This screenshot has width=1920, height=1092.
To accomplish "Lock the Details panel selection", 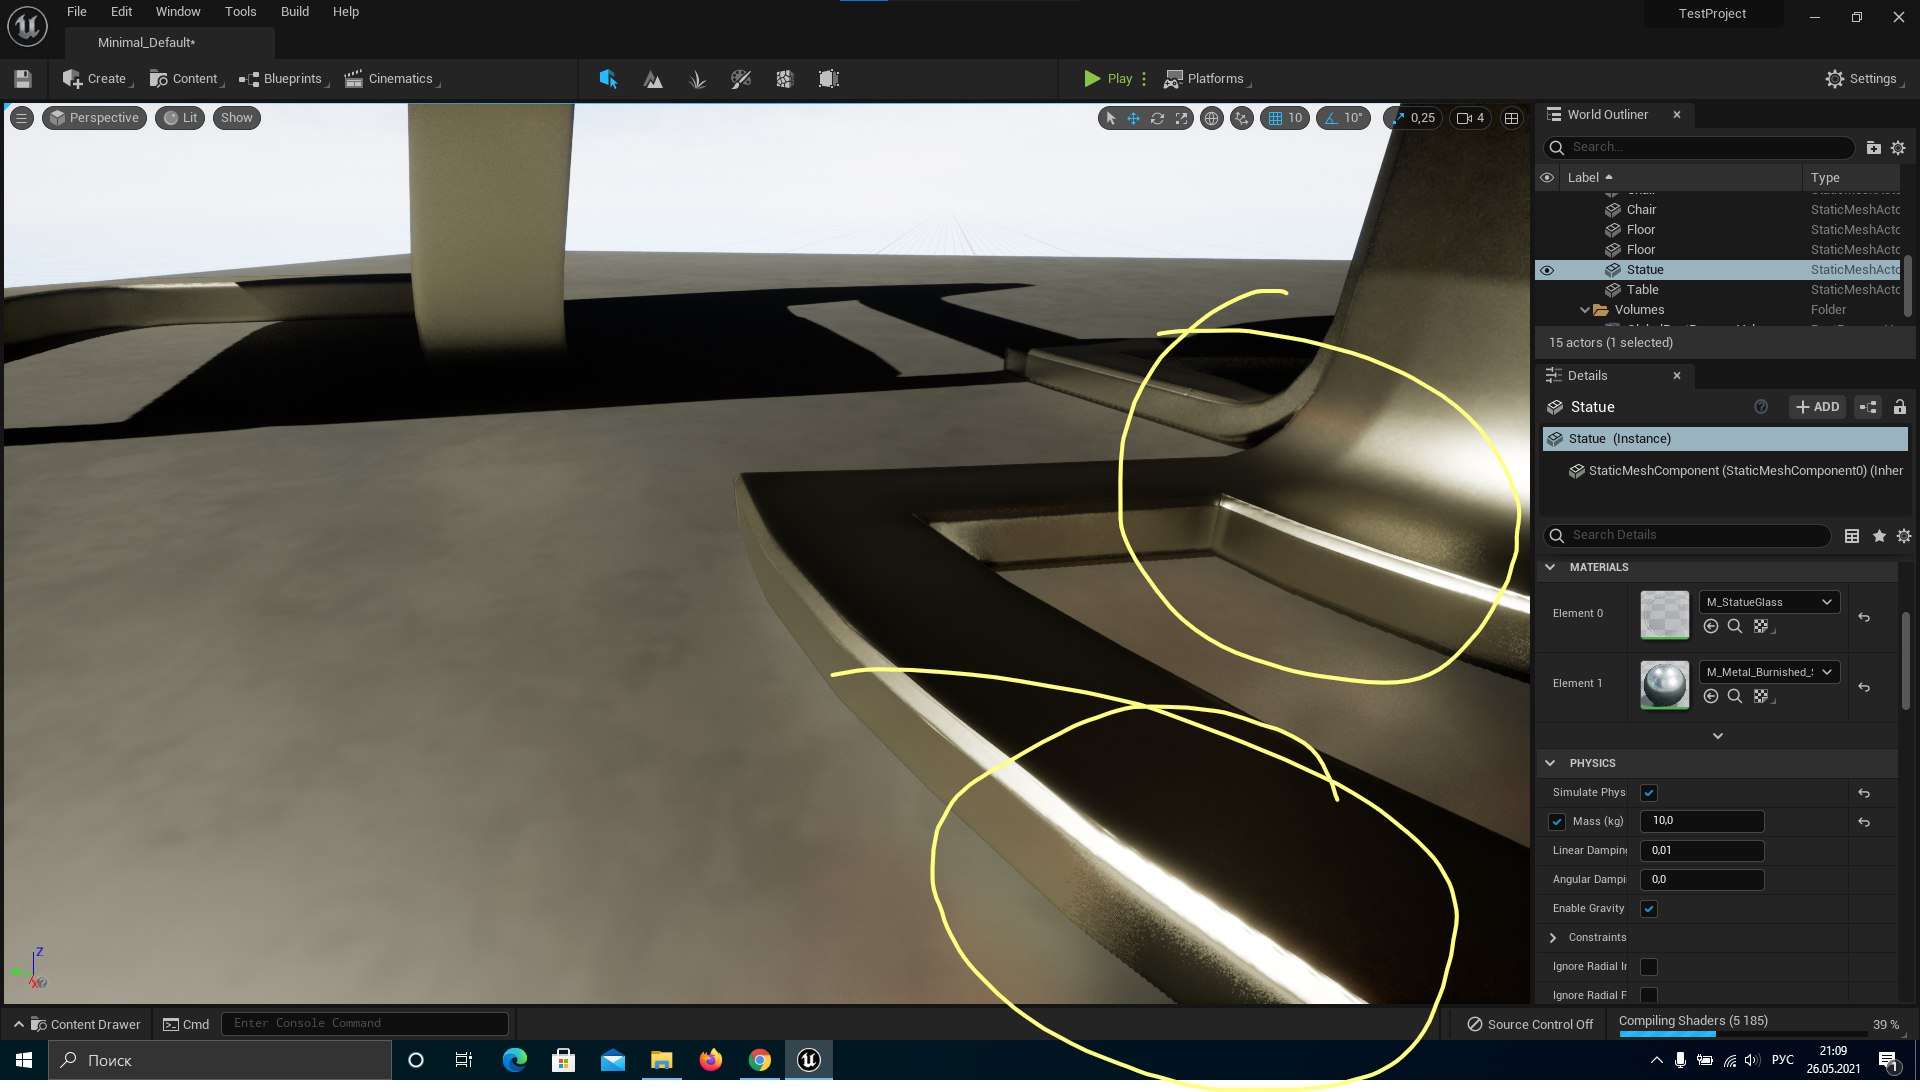I will pos(1899,407).
